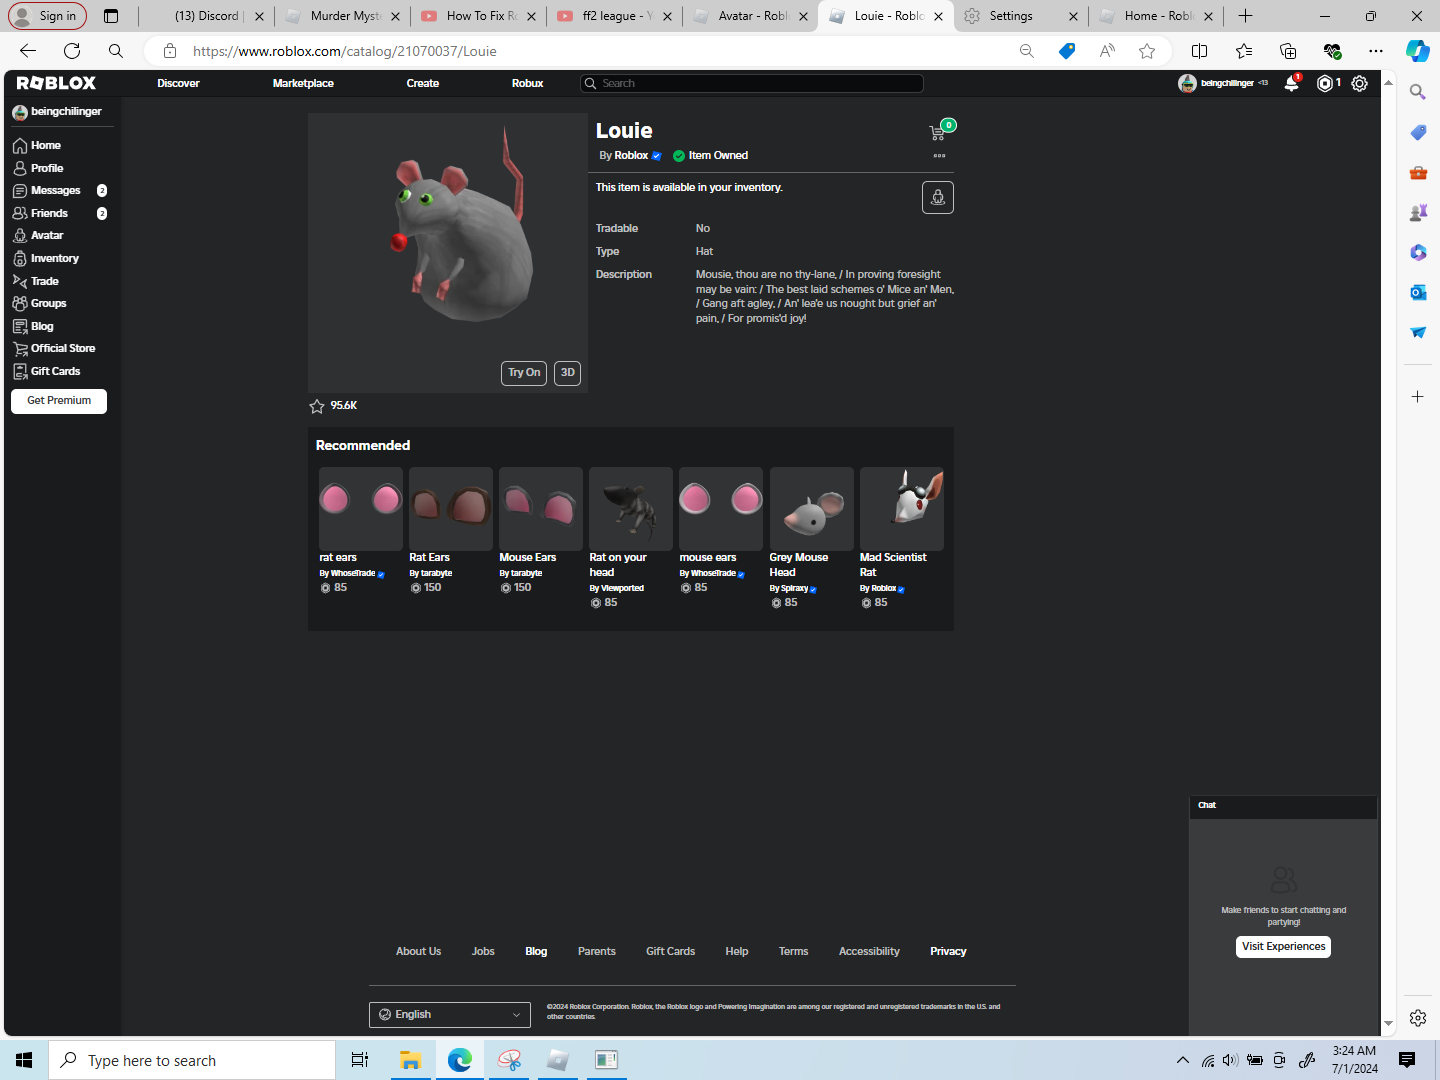Open the Roblox settings gear
The width and height of the screenshot is (1440, 1080).
pos(1359,84)
